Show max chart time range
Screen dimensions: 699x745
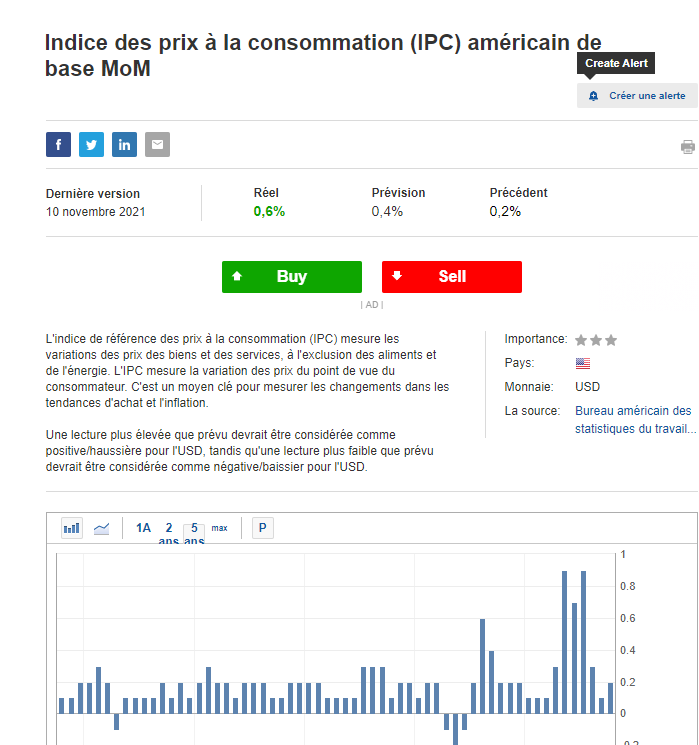pos(220,528)
